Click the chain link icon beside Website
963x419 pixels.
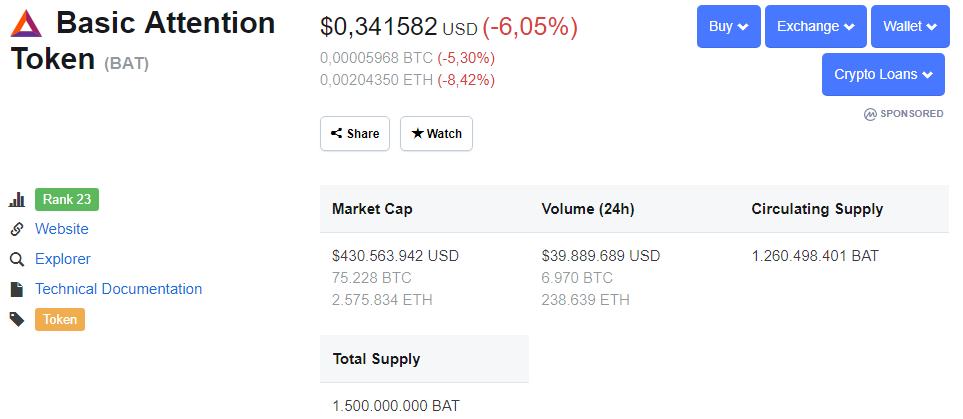[x=17, y=229]
